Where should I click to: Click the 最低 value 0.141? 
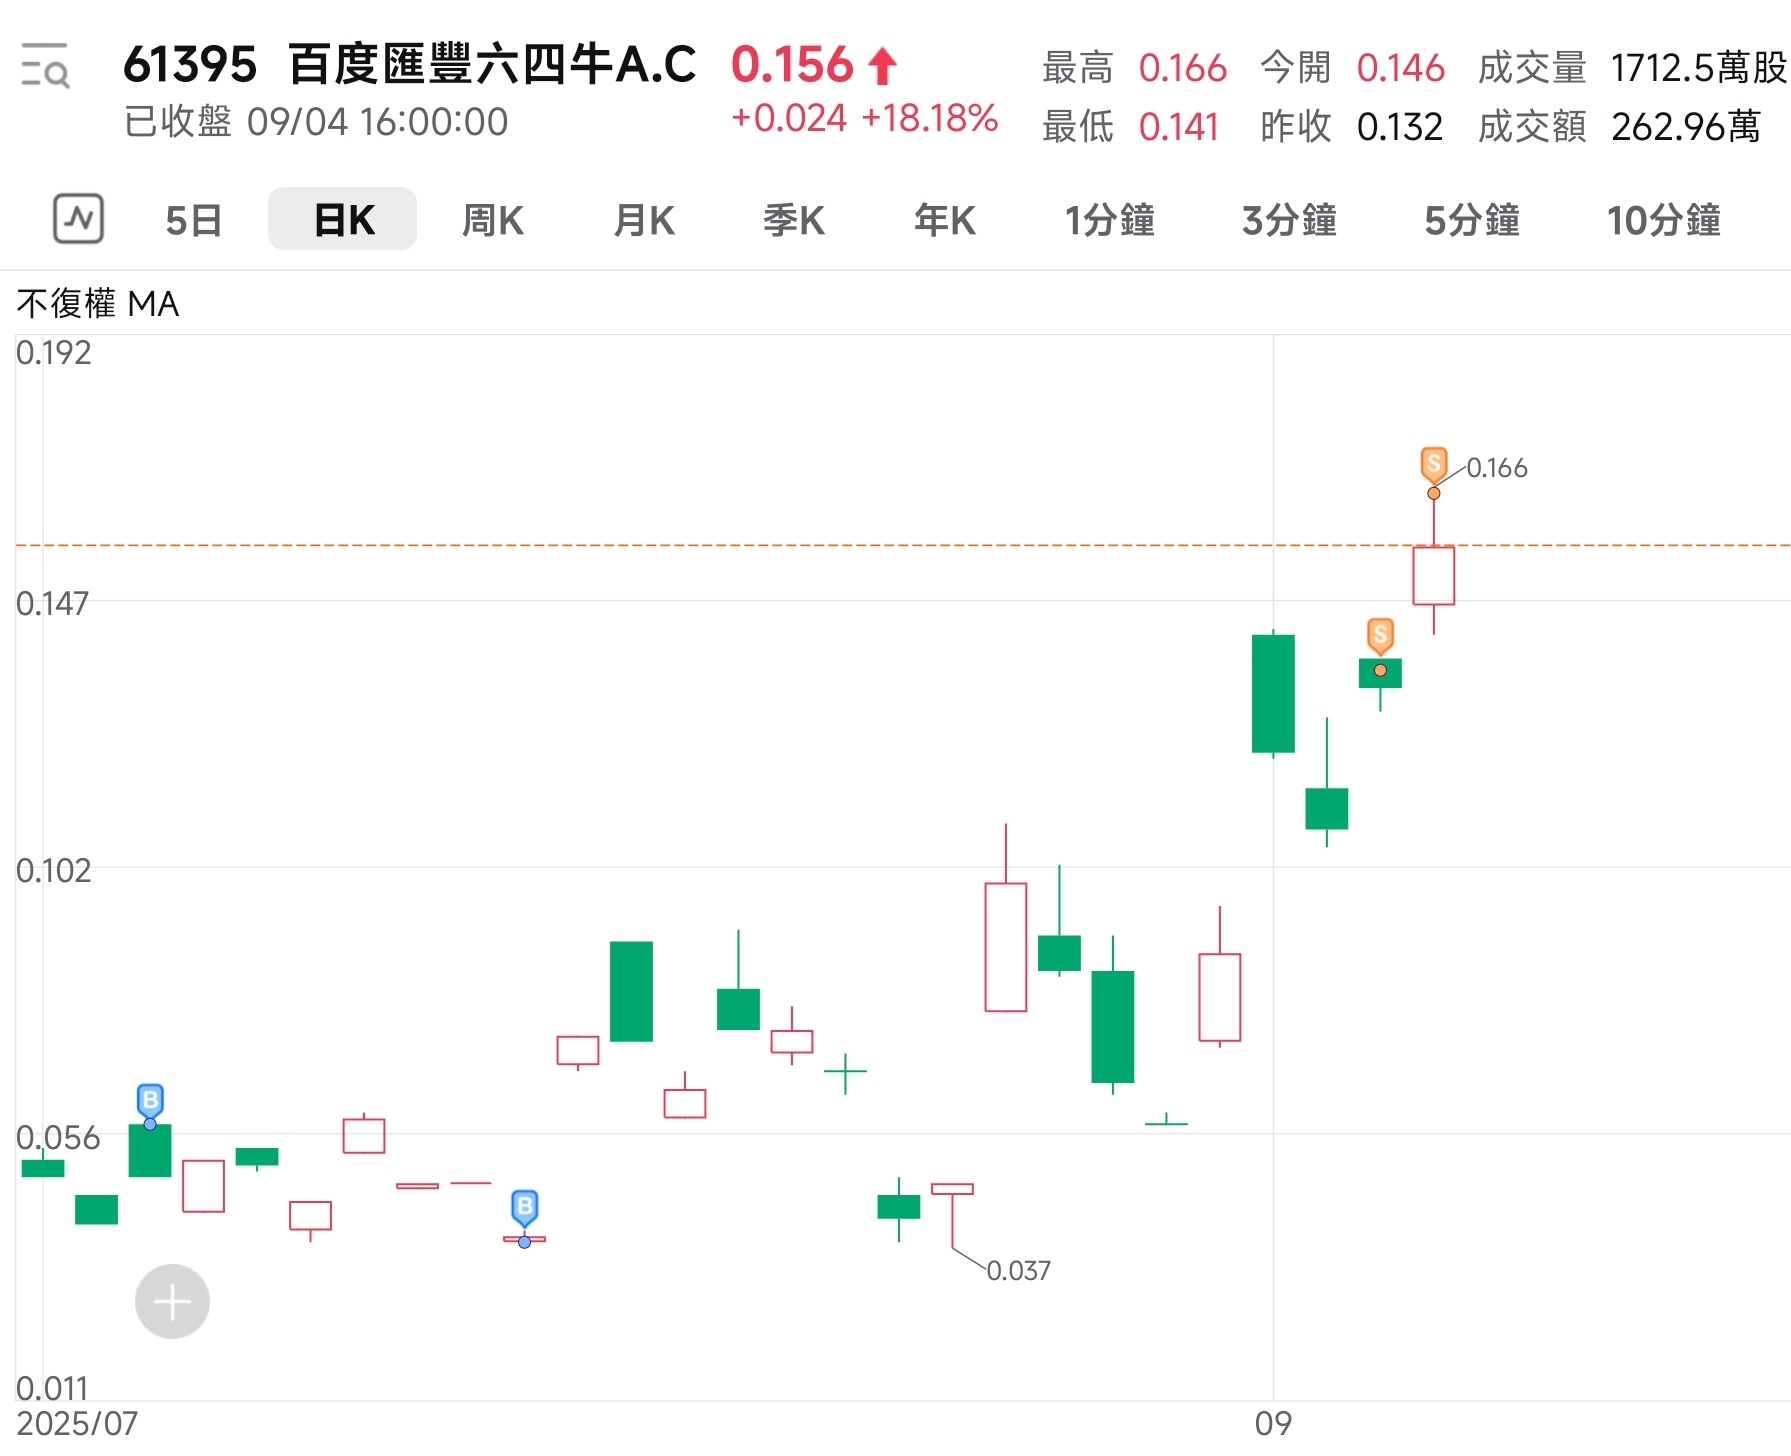[1179, 127]
